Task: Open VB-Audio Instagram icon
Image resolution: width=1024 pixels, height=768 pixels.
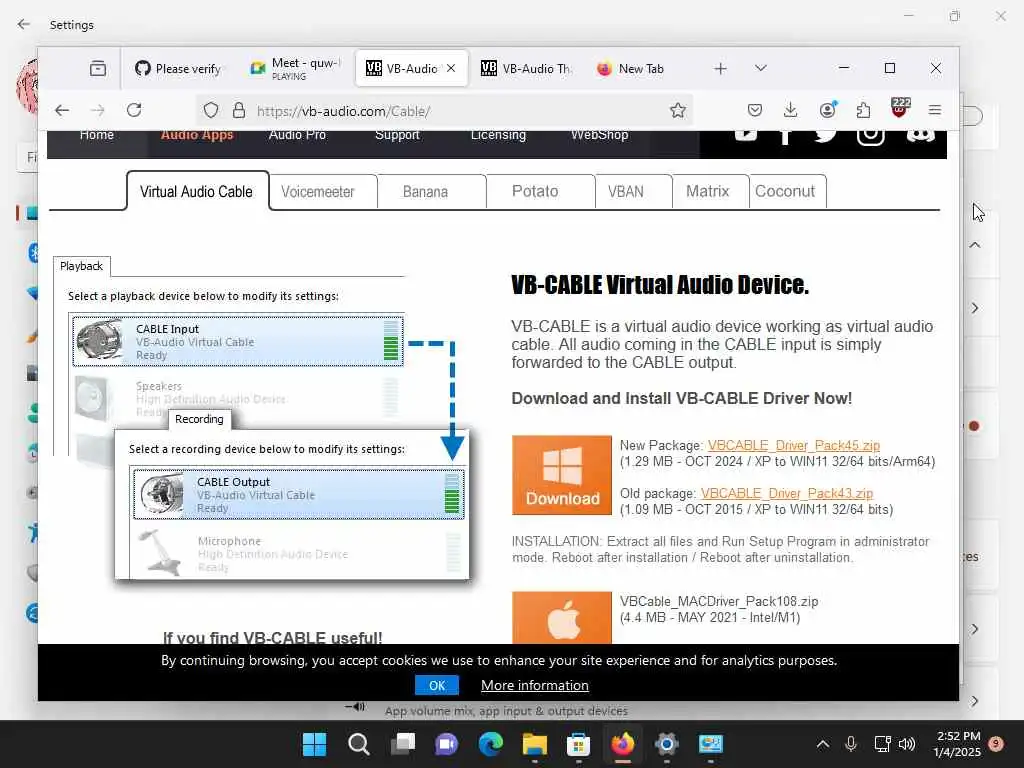Action: pyautogui.click(x=871, y=136)
